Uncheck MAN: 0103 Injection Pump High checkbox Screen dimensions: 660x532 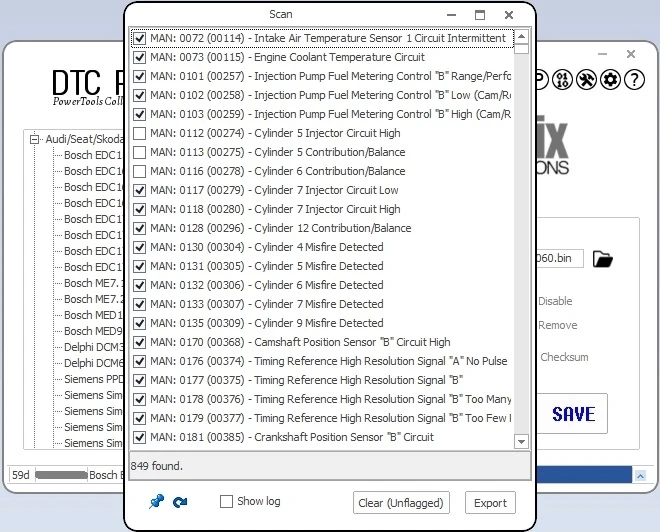click(x=139, y=114)
